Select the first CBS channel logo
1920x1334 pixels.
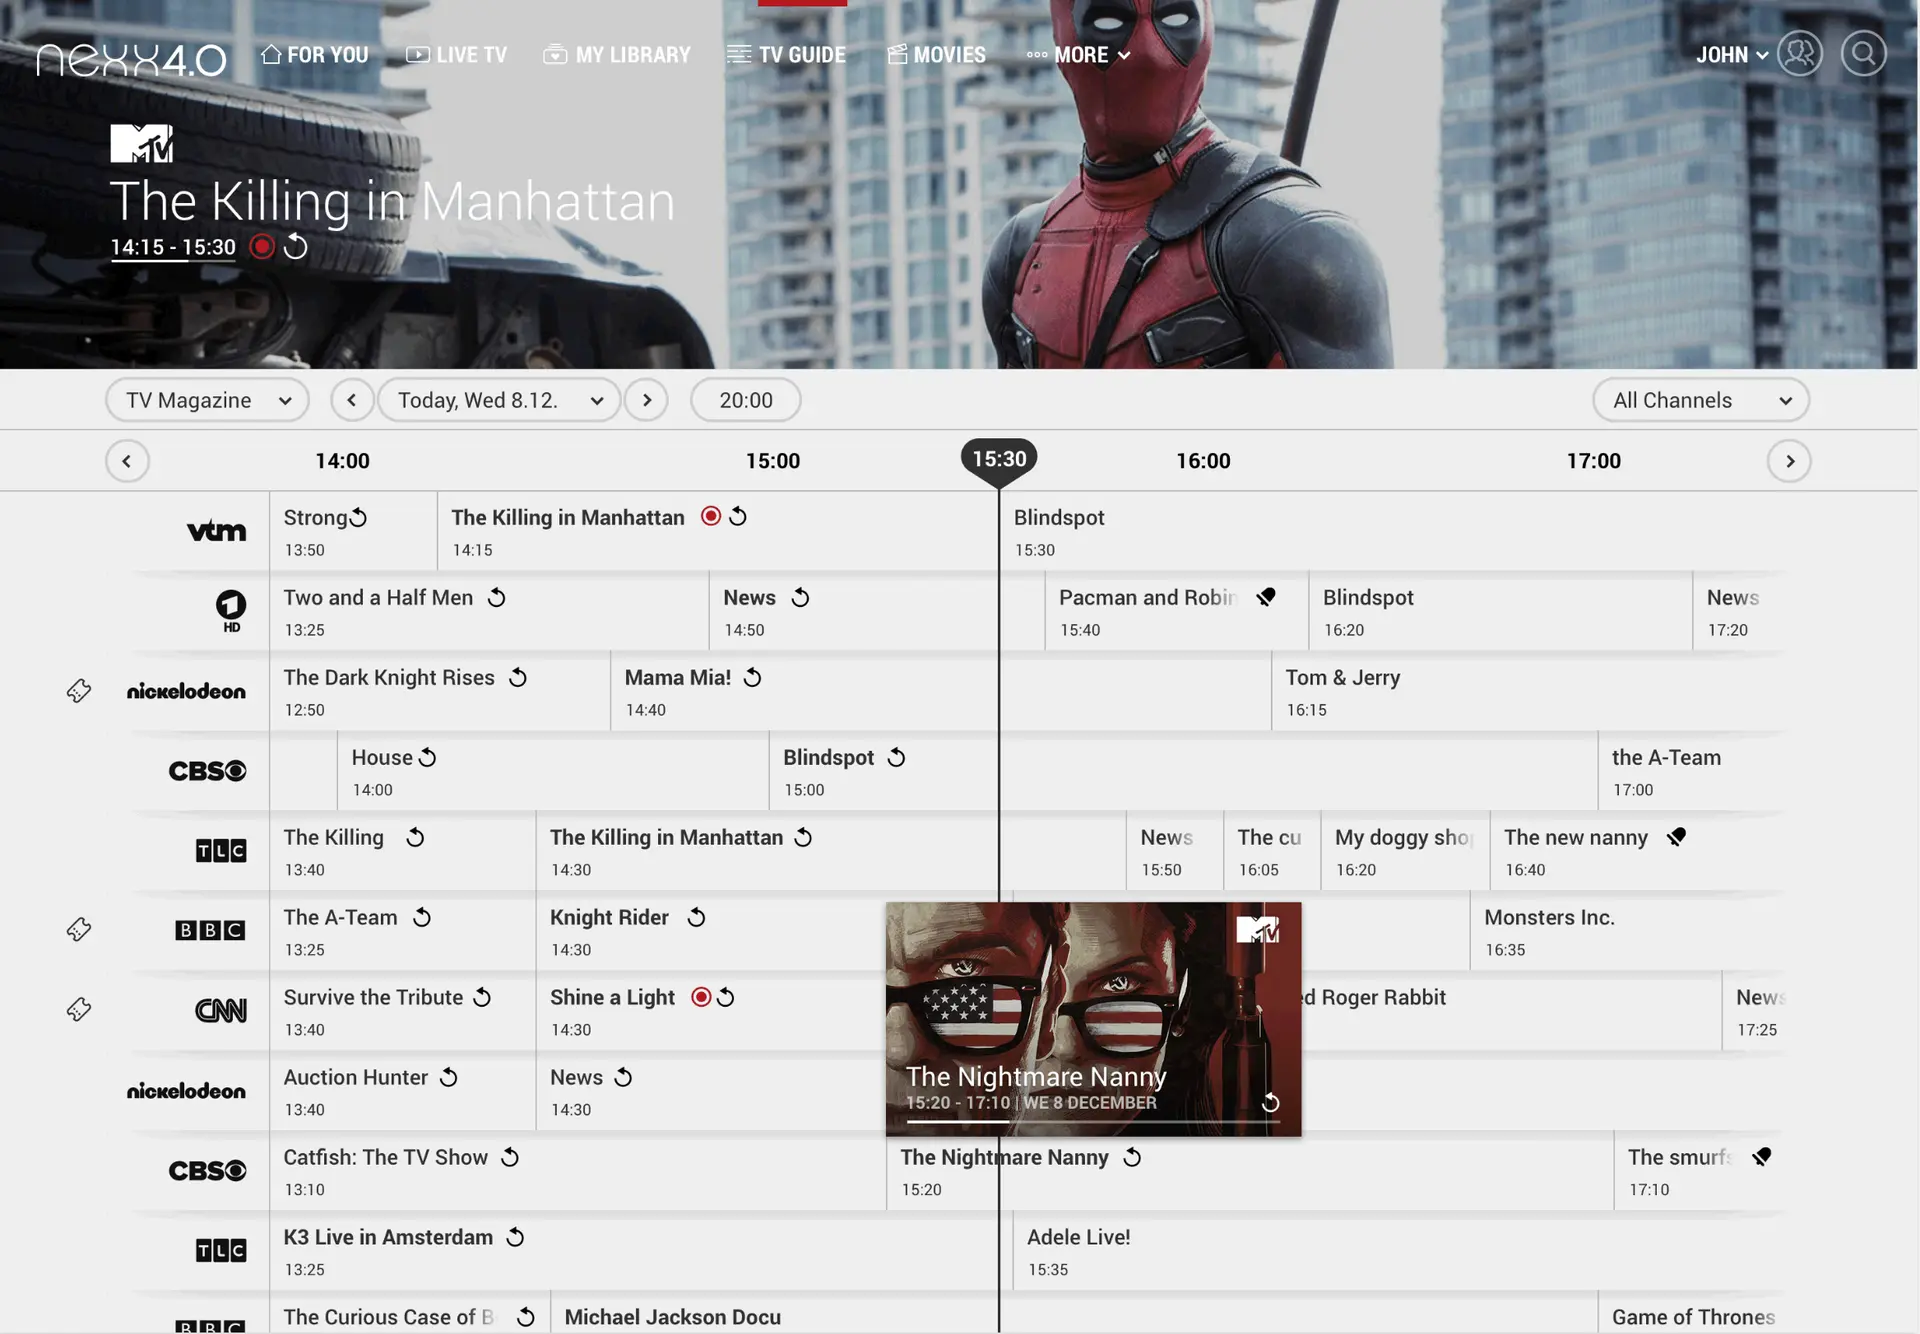tap(207, 771)
